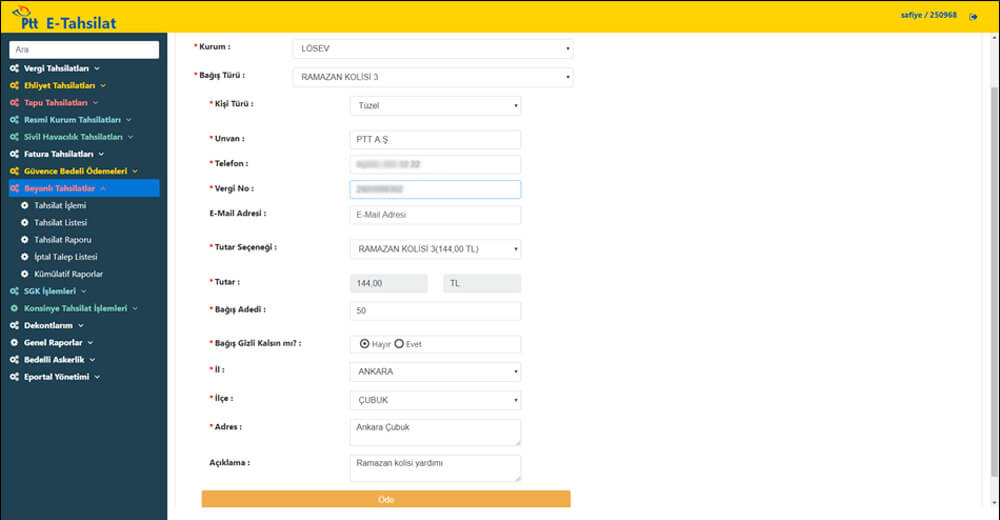The image size is (1000, 520).
Task: Click the cog icon beside Konsinye Tahsilat İşlemleri
Action: (14, 309)
